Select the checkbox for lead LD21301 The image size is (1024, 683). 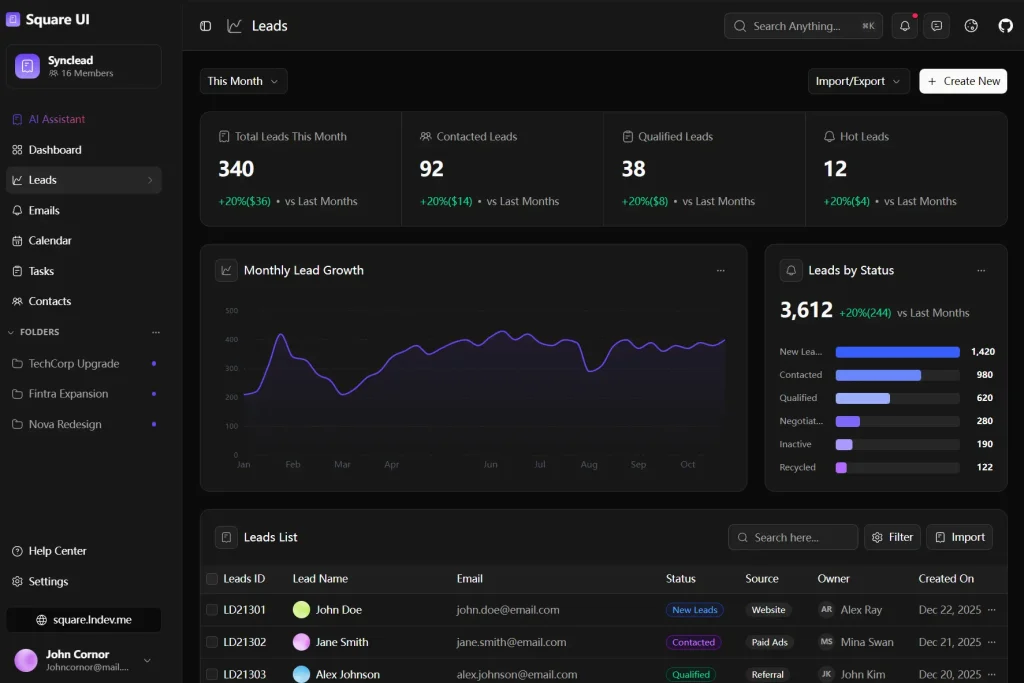point(213,610)
